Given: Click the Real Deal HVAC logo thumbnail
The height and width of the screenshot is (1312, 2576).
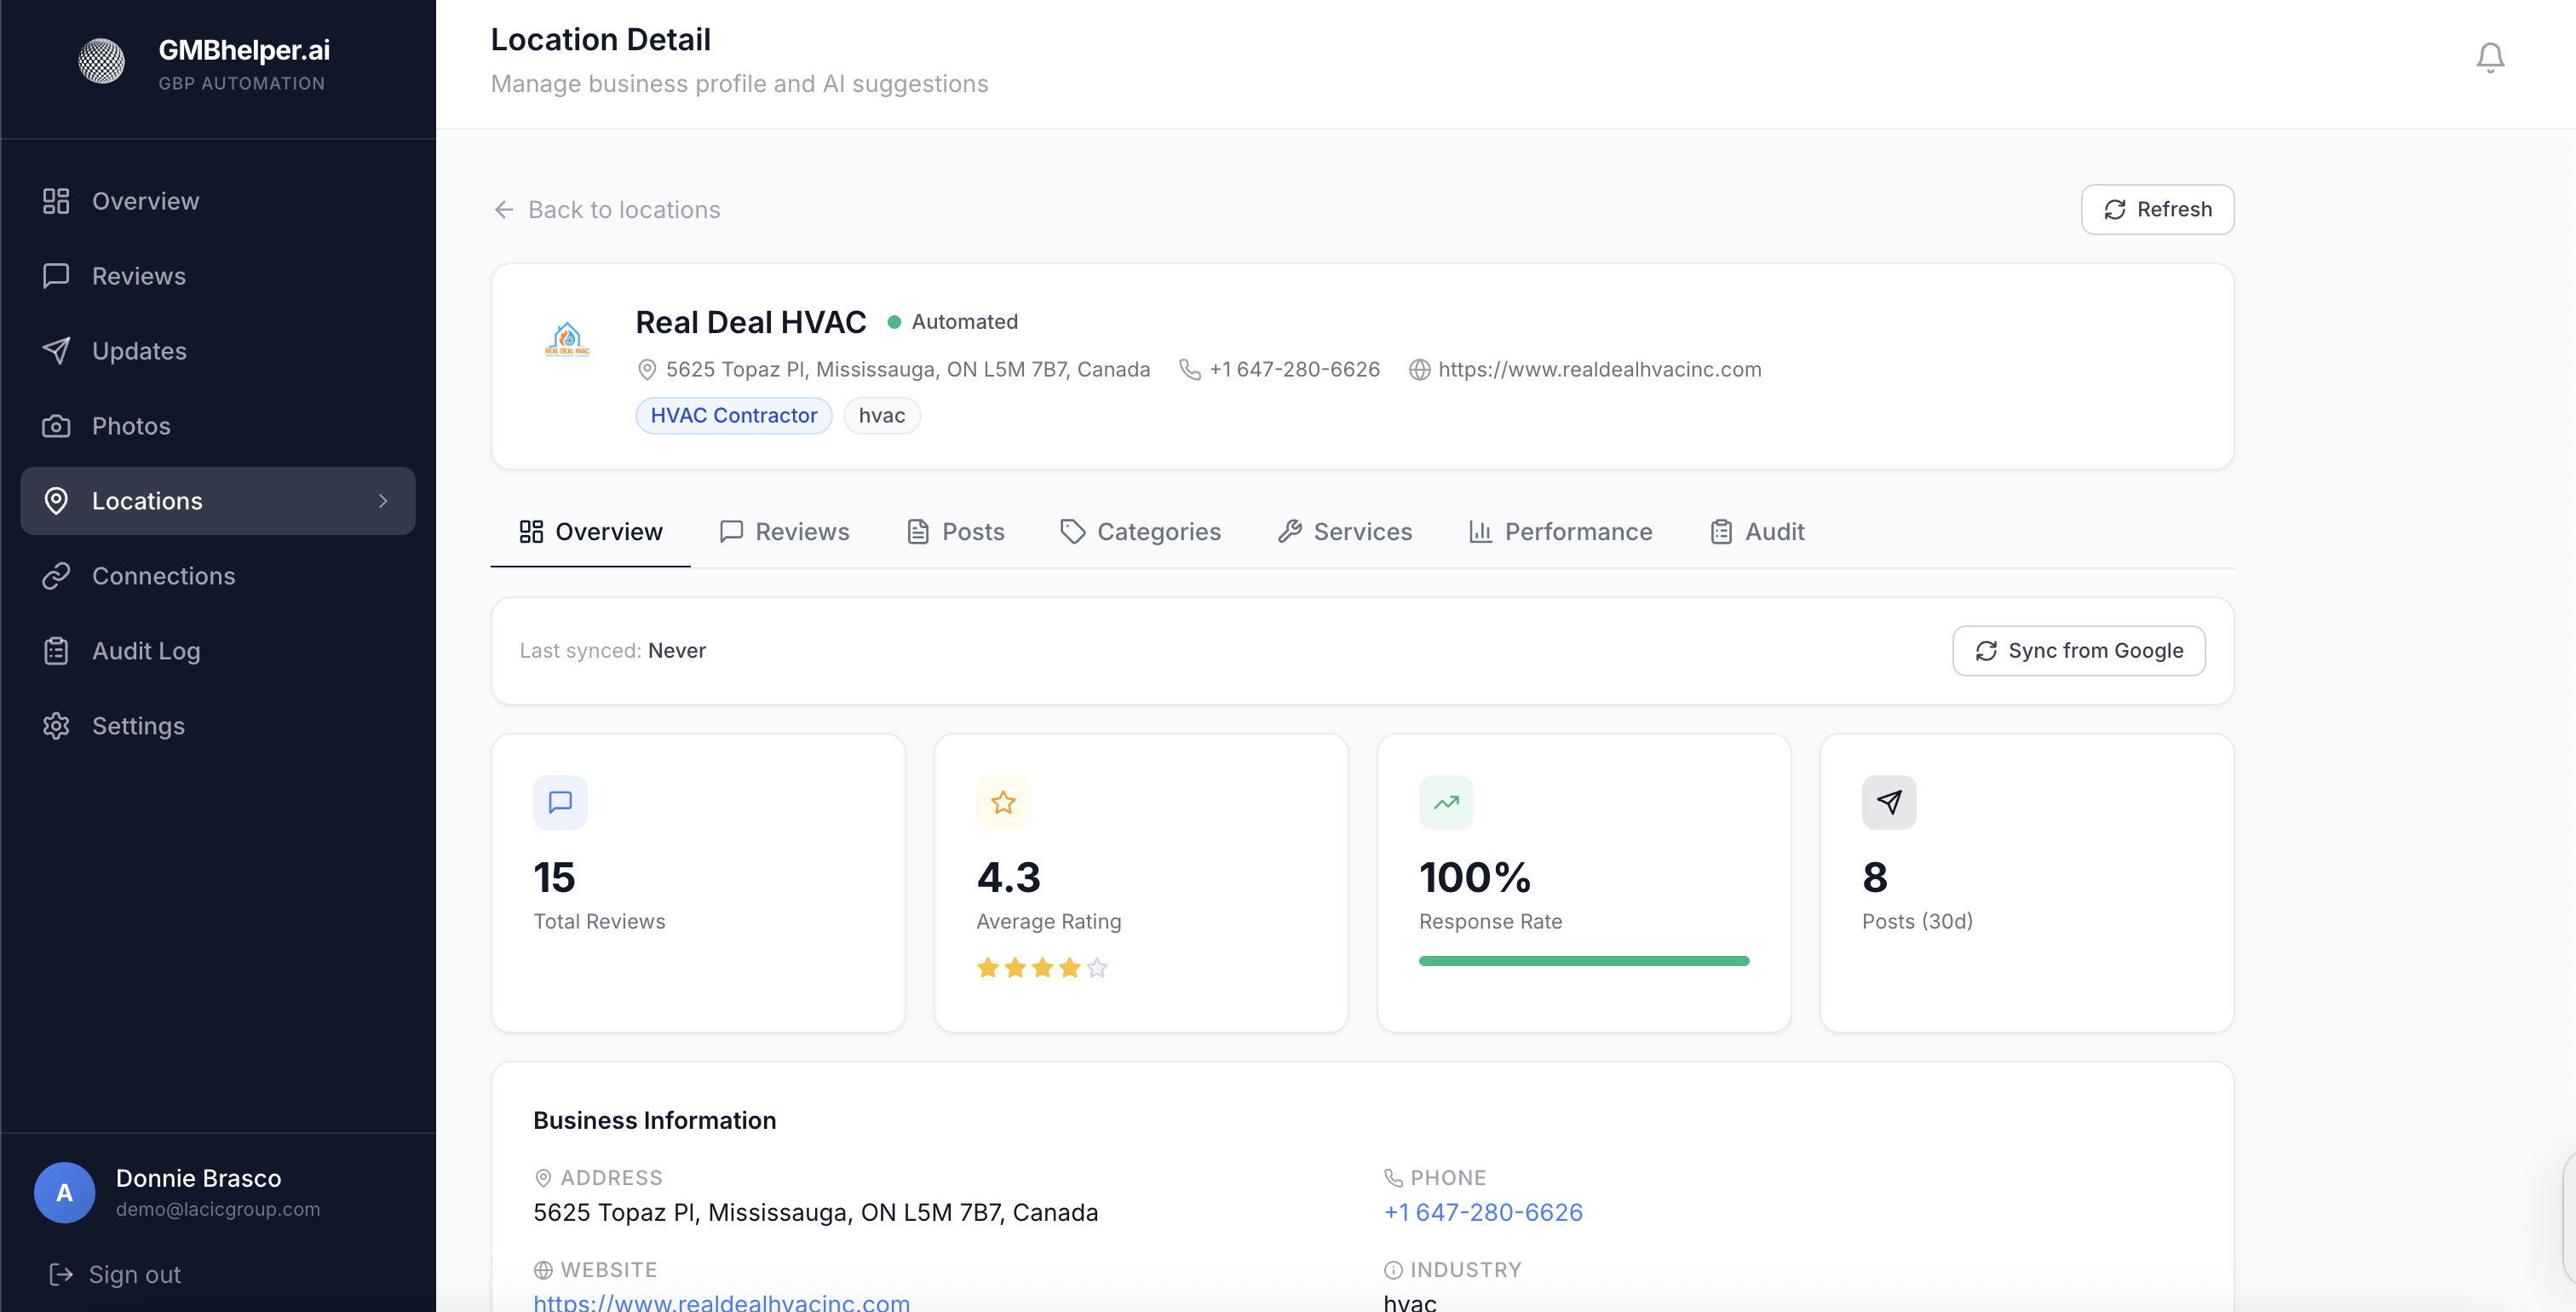Looking at the screenshot, I should 567,339.
